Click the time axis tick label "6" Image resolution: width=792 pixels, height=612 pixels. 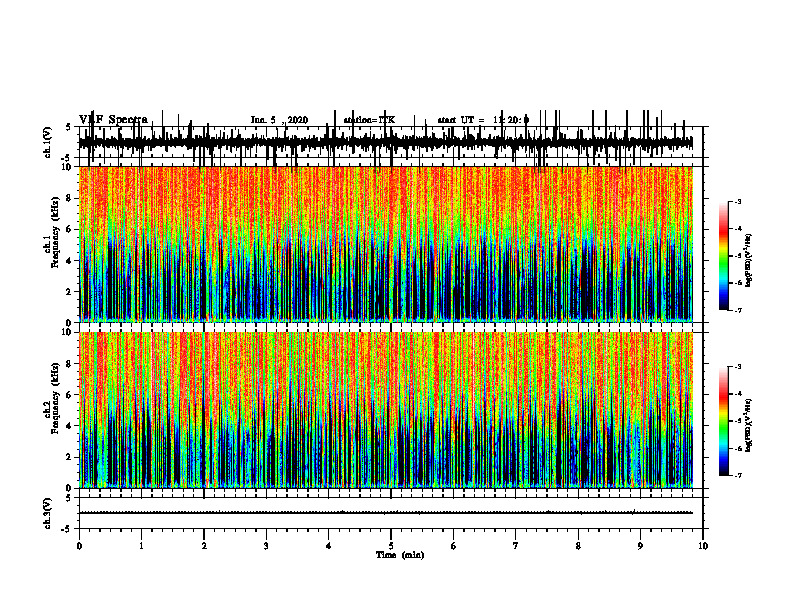[x=454, y=546]
